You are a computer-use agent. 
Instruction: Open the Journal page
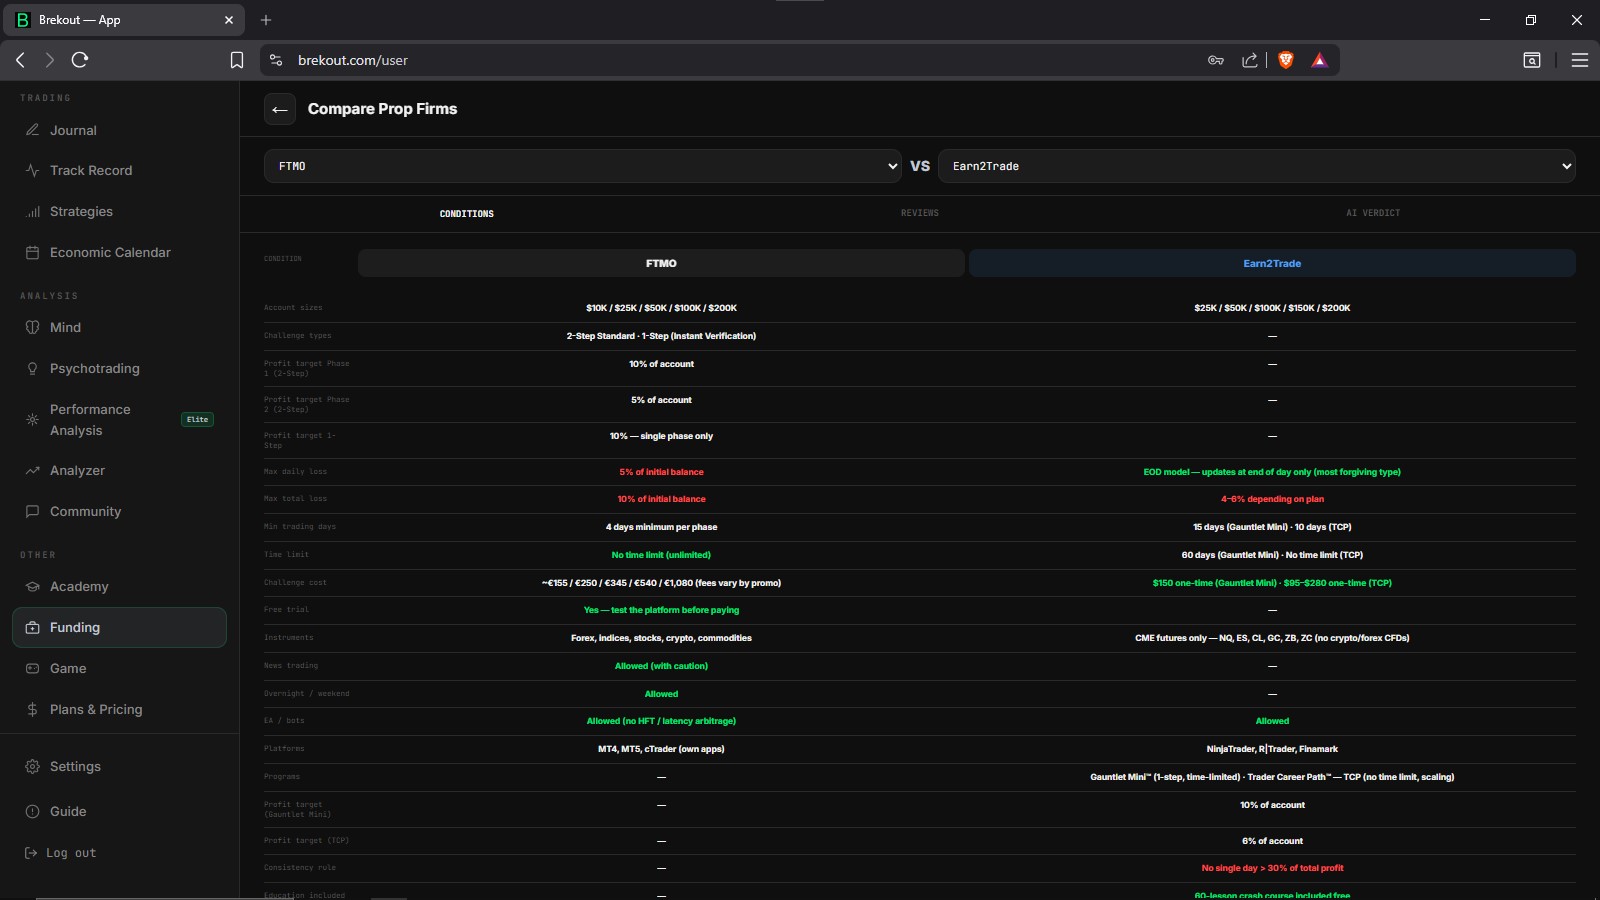[x=119, y=130]
